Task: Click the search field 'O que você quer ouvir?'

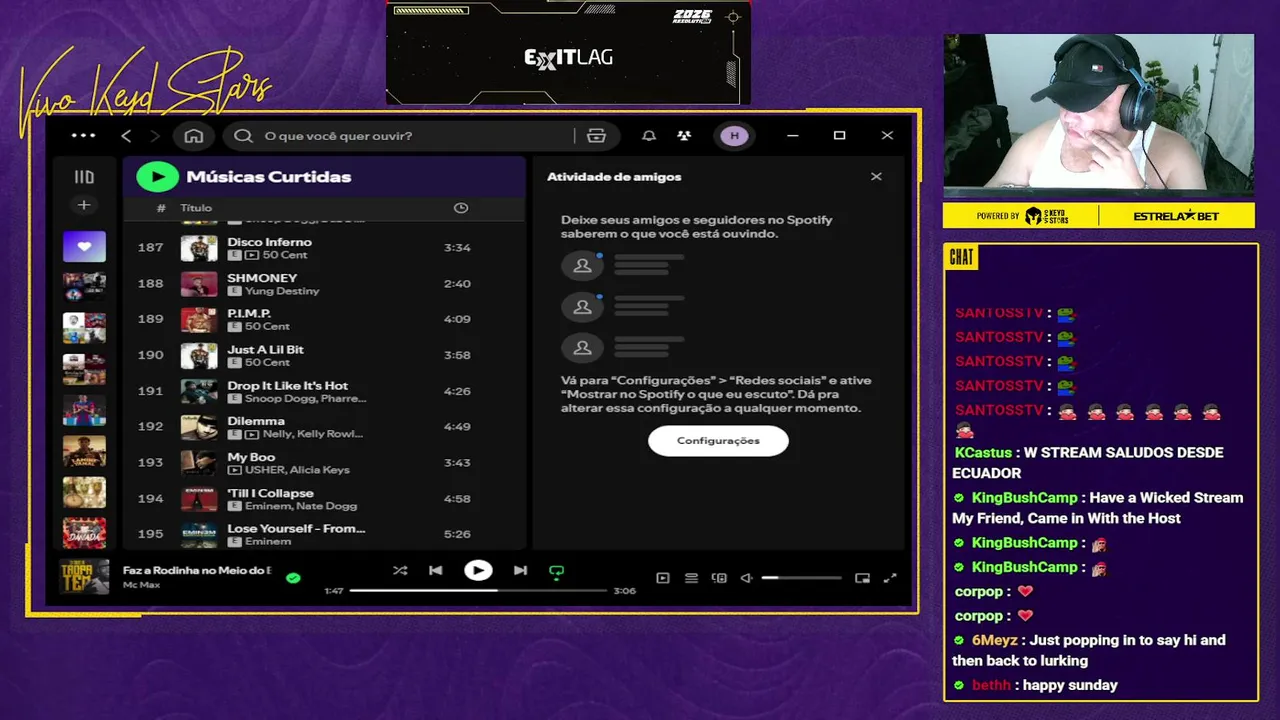Action: point(418,136)
